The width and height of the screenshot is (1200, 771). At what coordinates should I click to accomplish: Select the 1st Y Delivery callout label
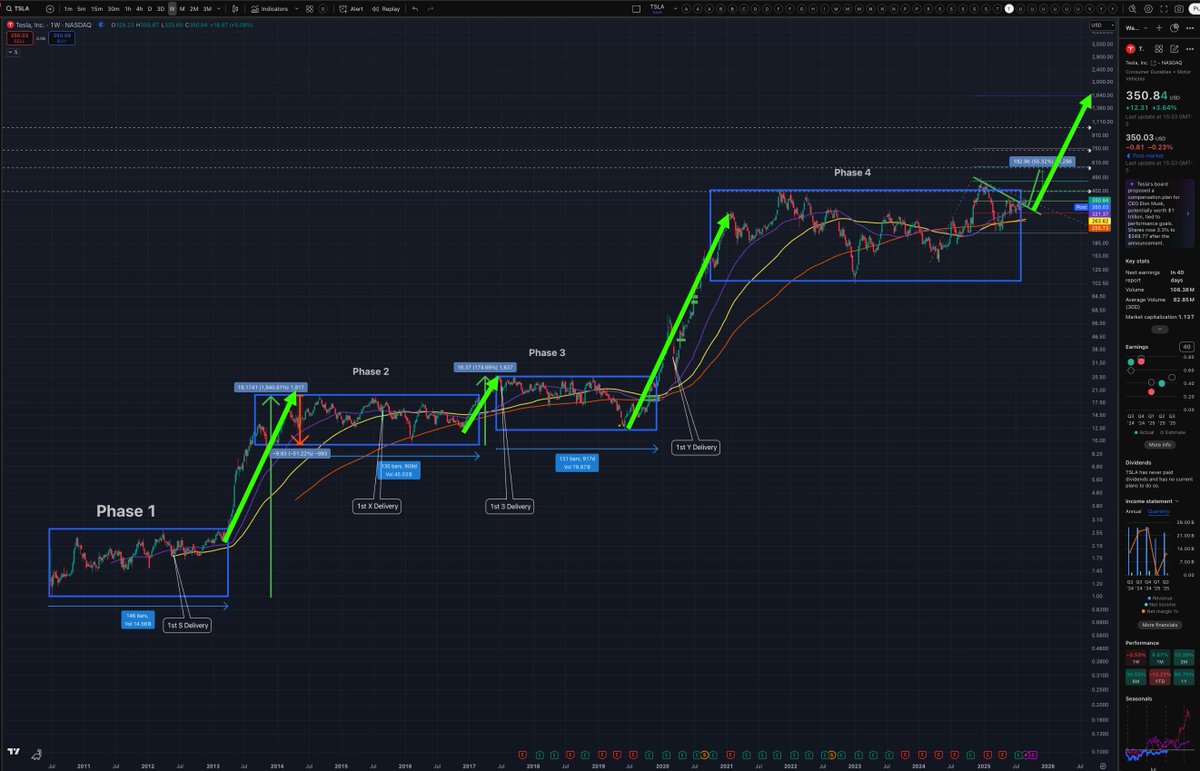695,447
